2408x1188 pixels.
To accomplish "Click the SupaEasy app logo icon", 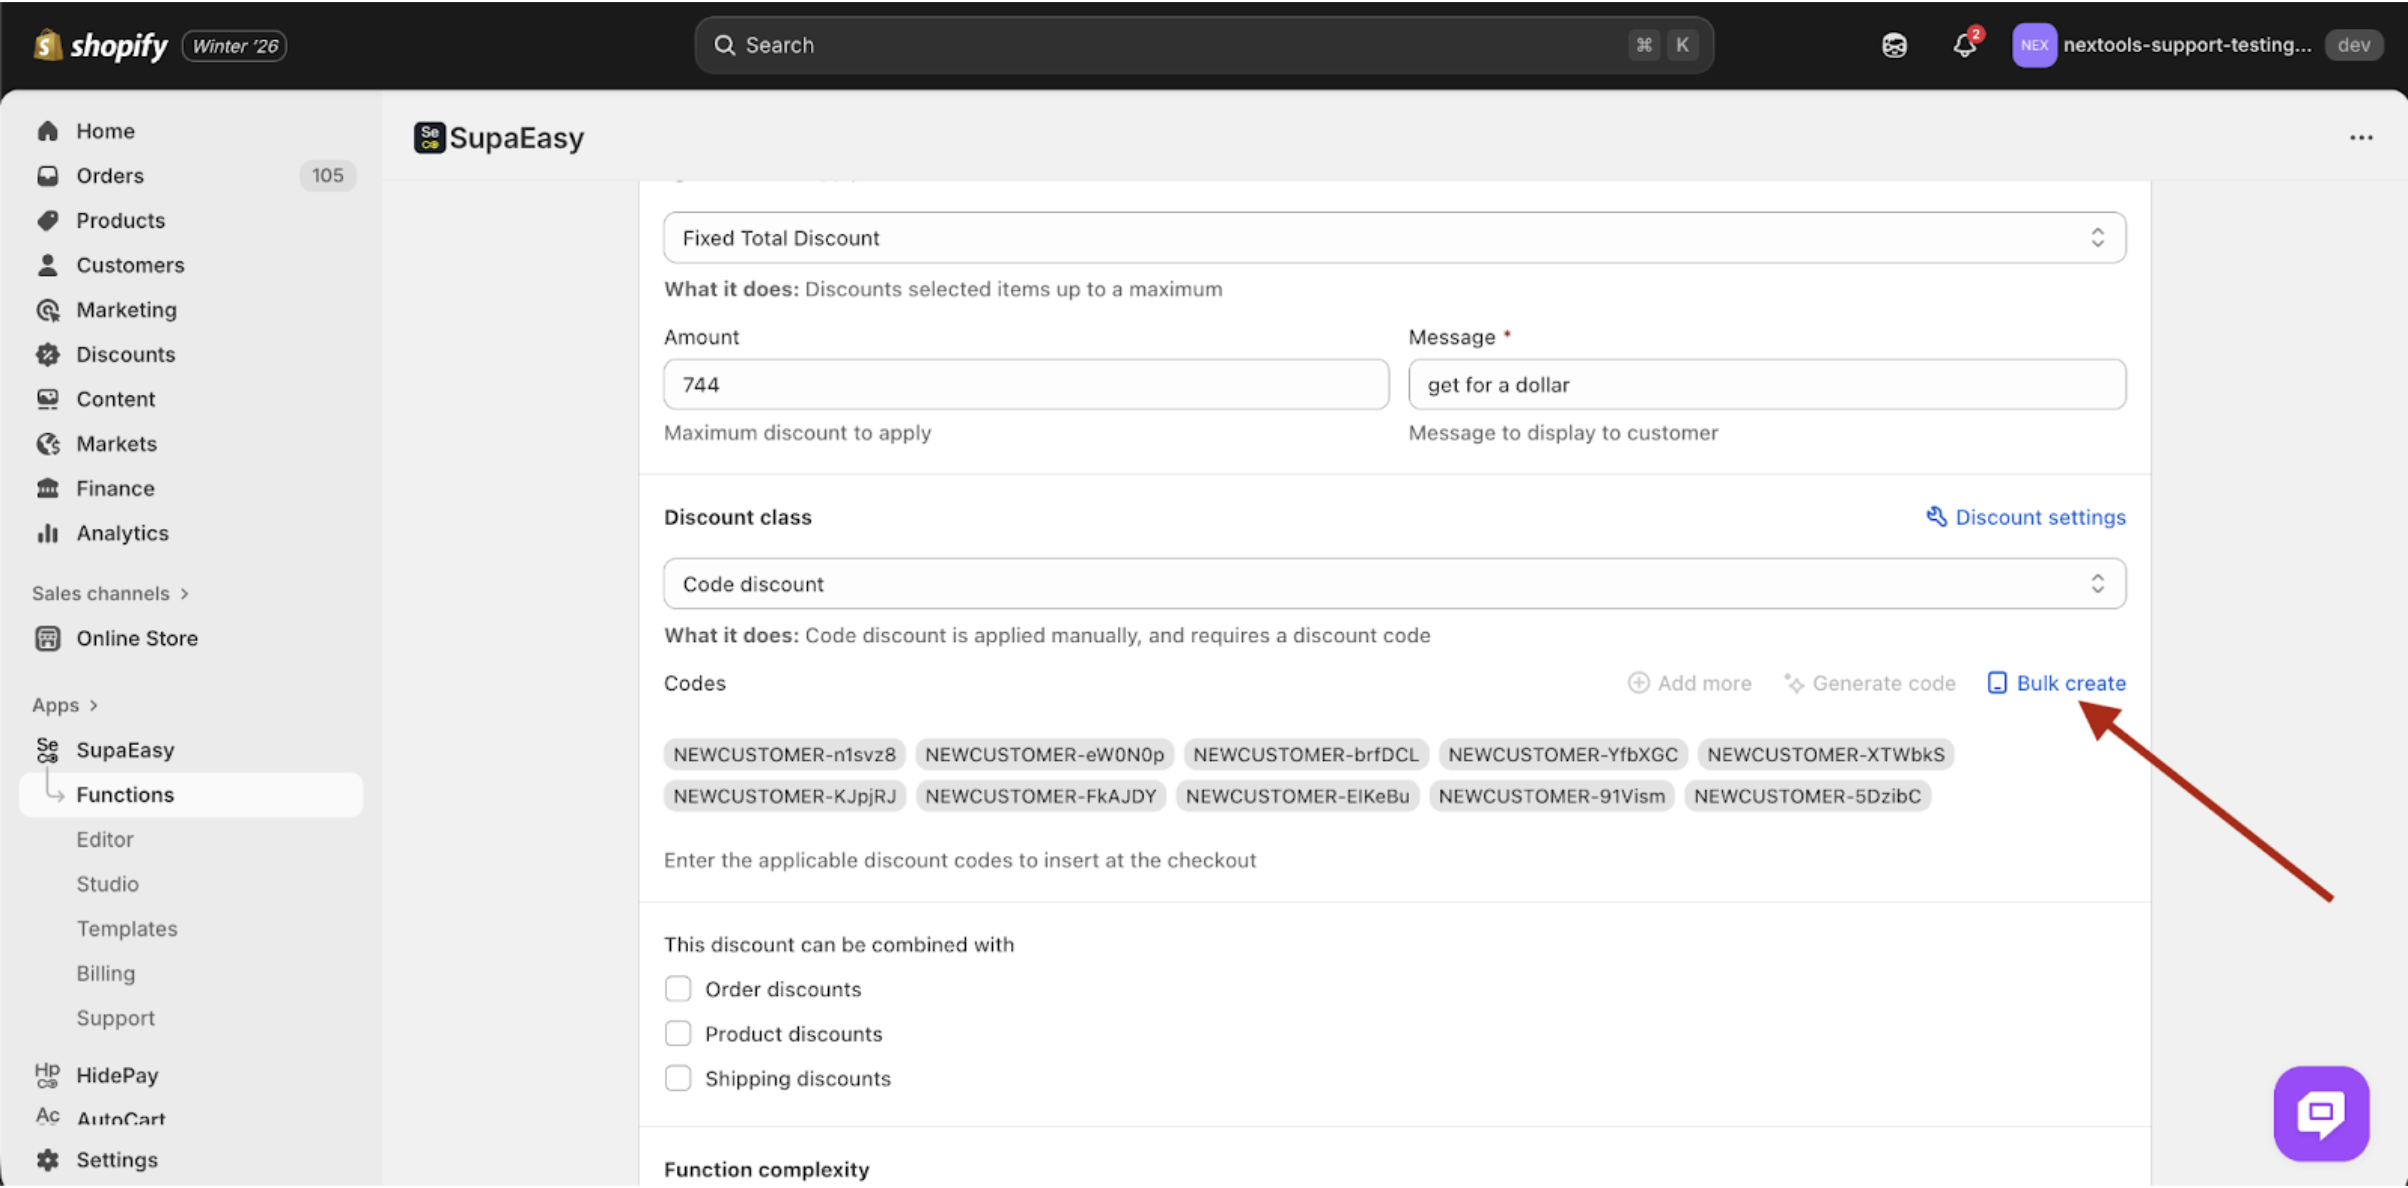I will point(429,138).
